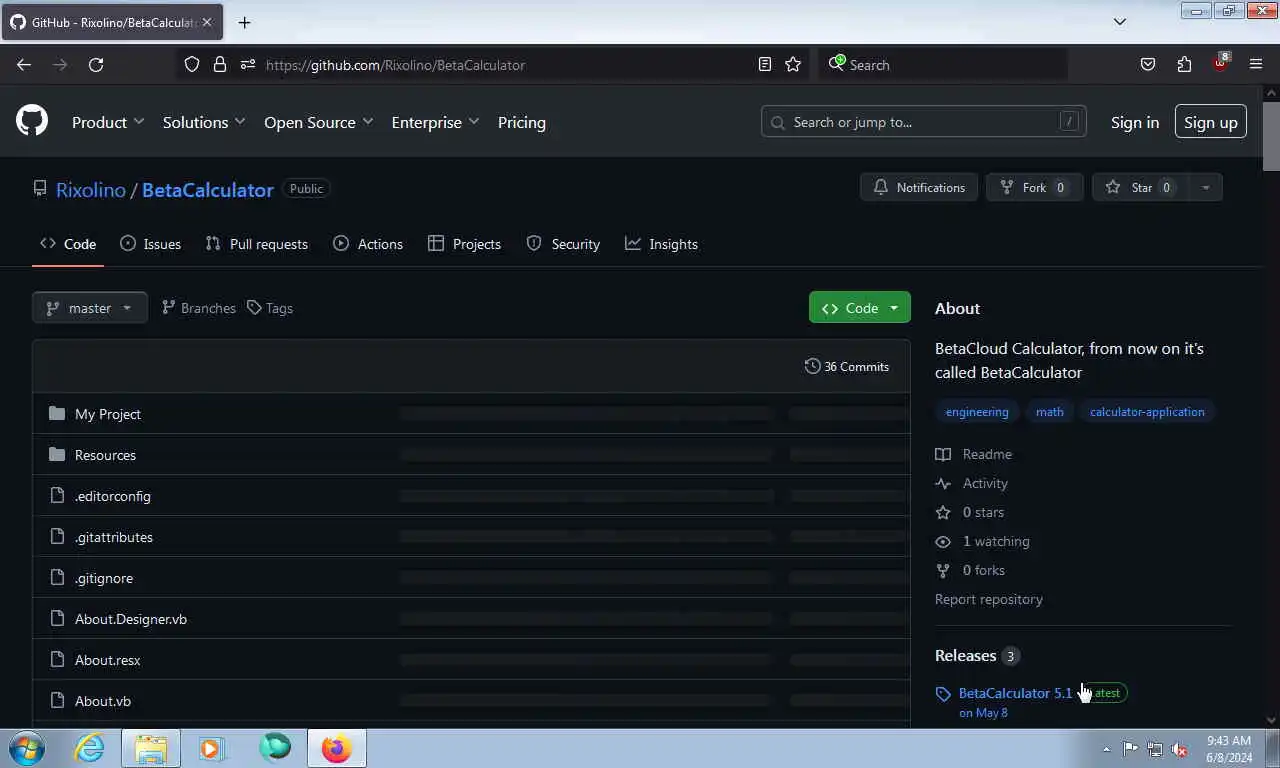Toggle reader view icon in address bar

[x=765, y=64]
